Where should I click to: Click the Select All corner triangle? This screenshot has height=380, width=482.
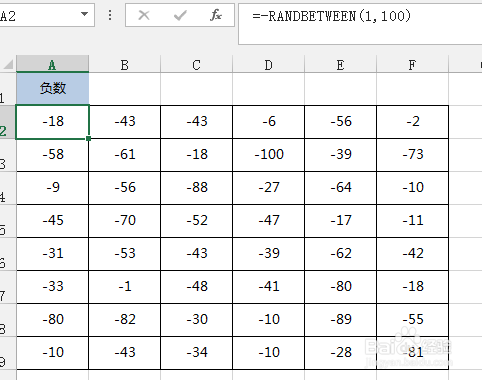point(8,64)
